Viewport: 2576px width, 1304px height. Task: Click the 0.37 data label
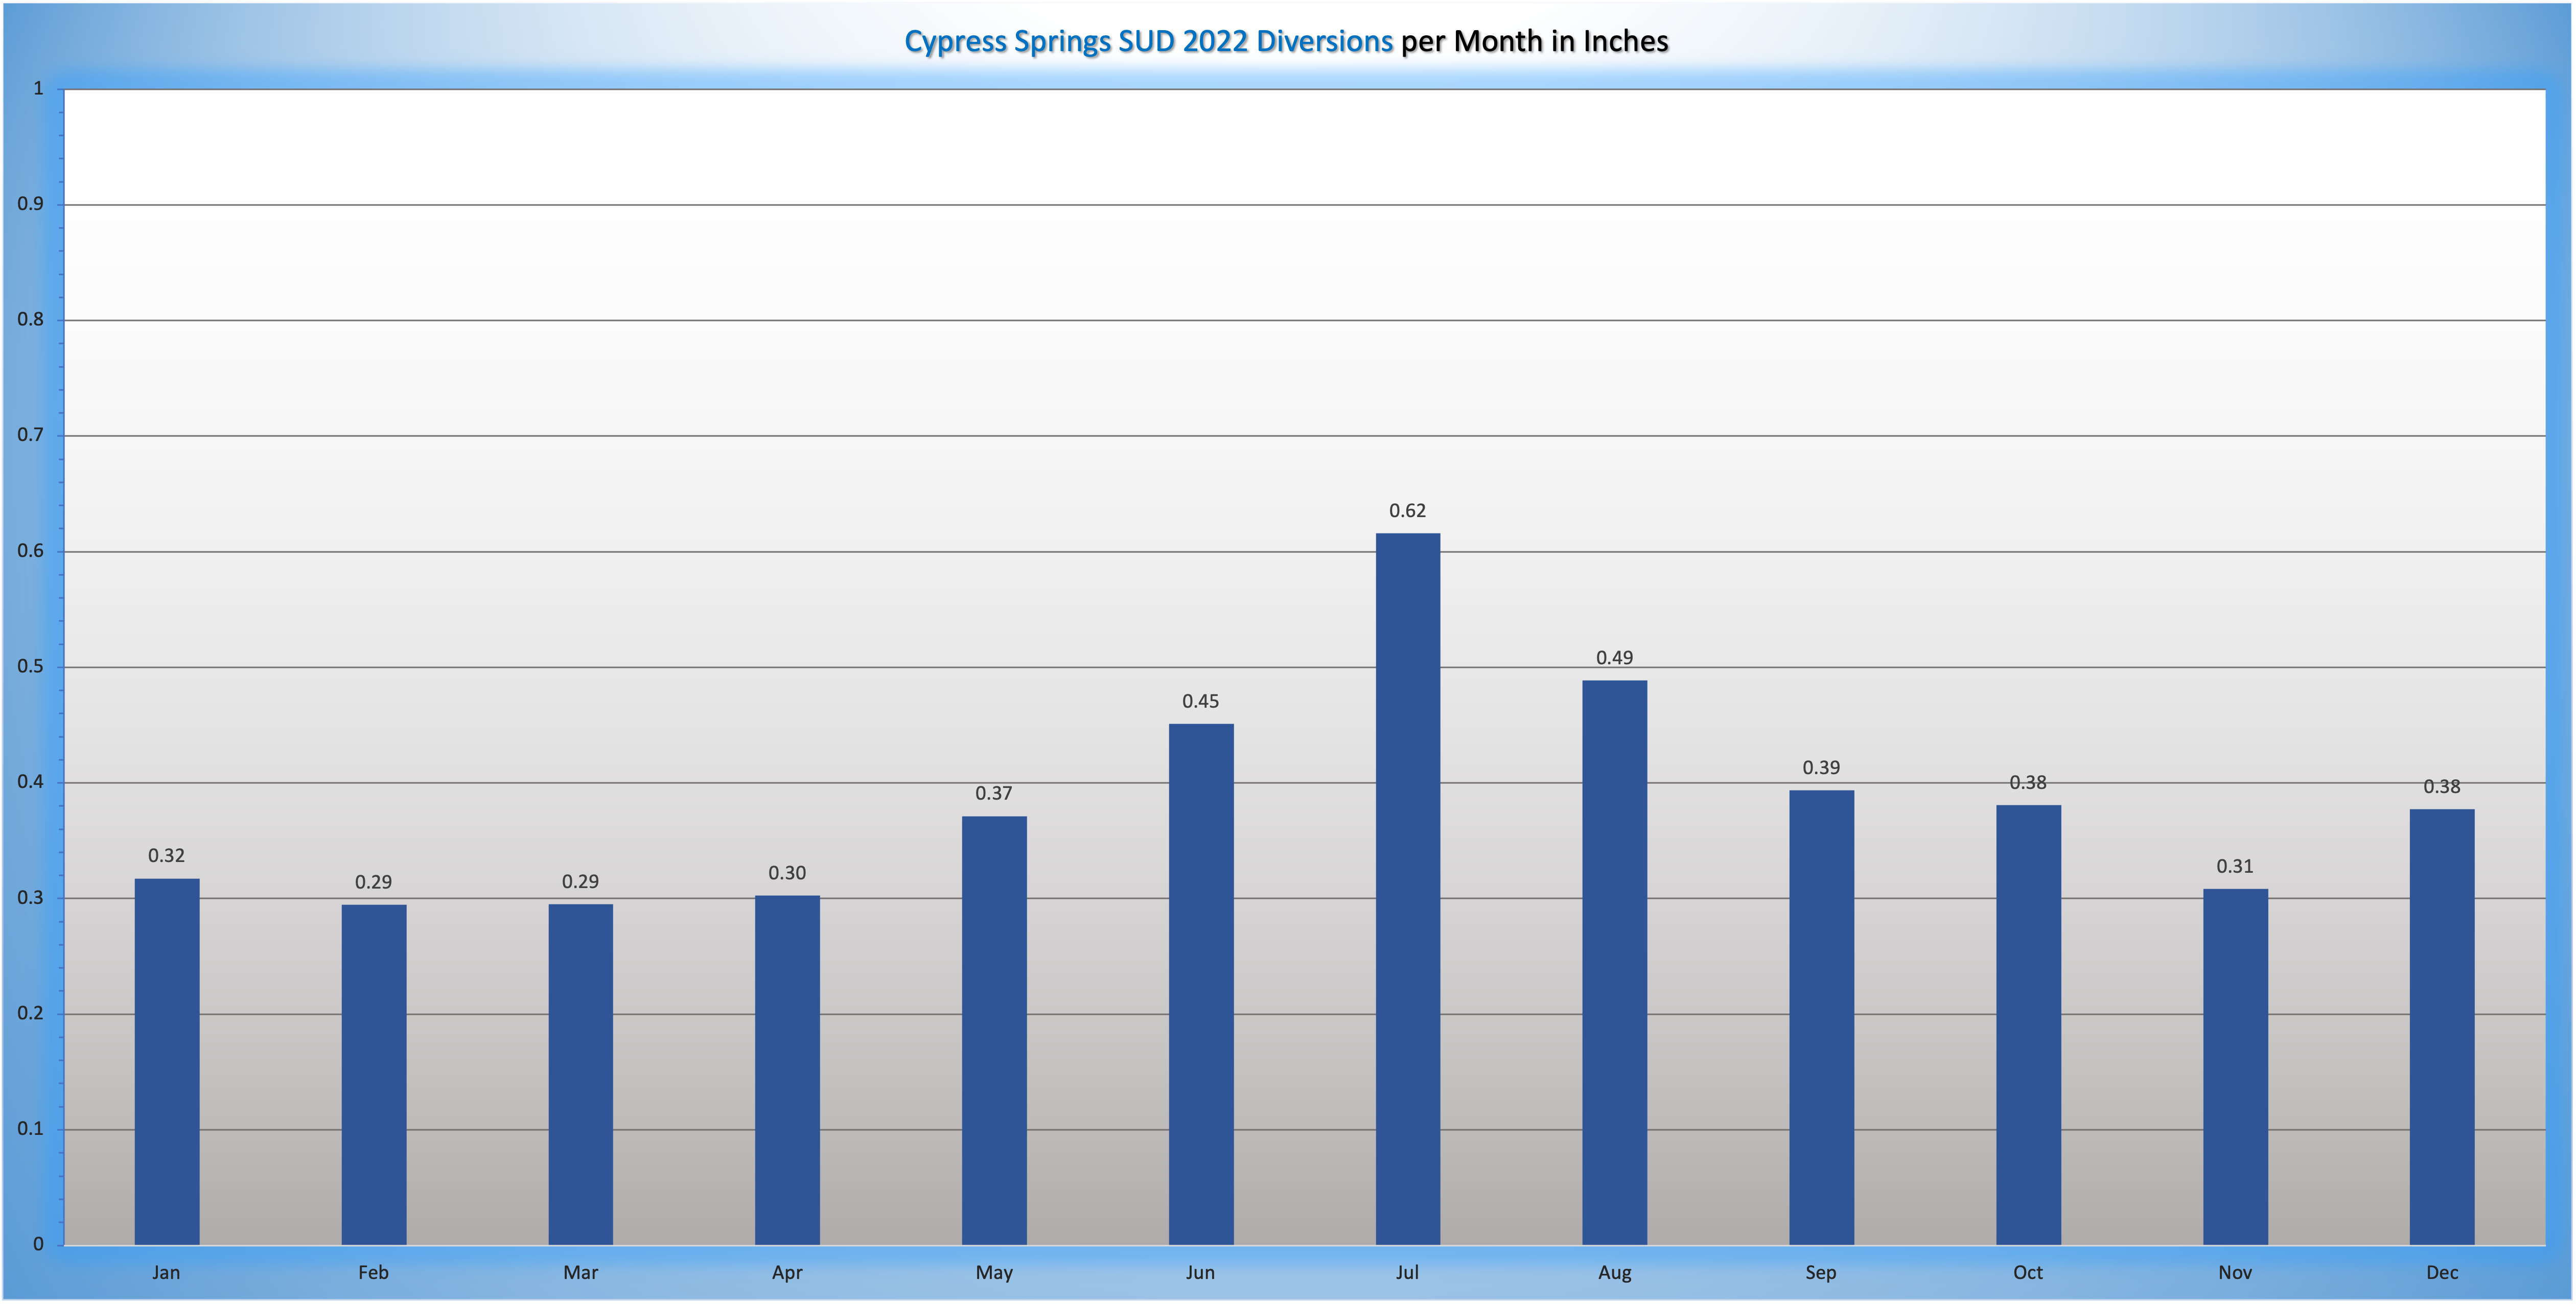[994, 794]
